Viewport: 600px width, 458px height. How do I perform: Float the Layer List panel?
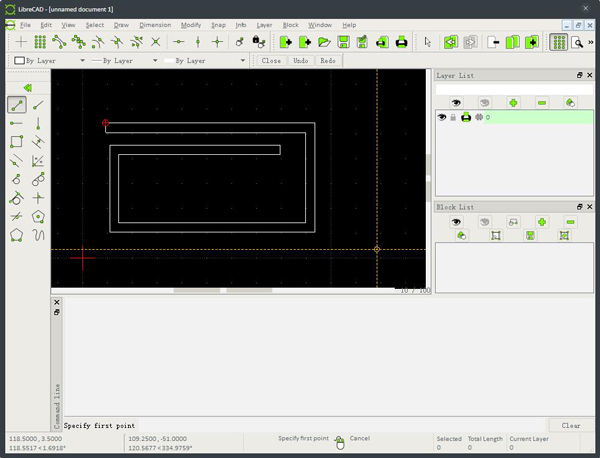579,75
